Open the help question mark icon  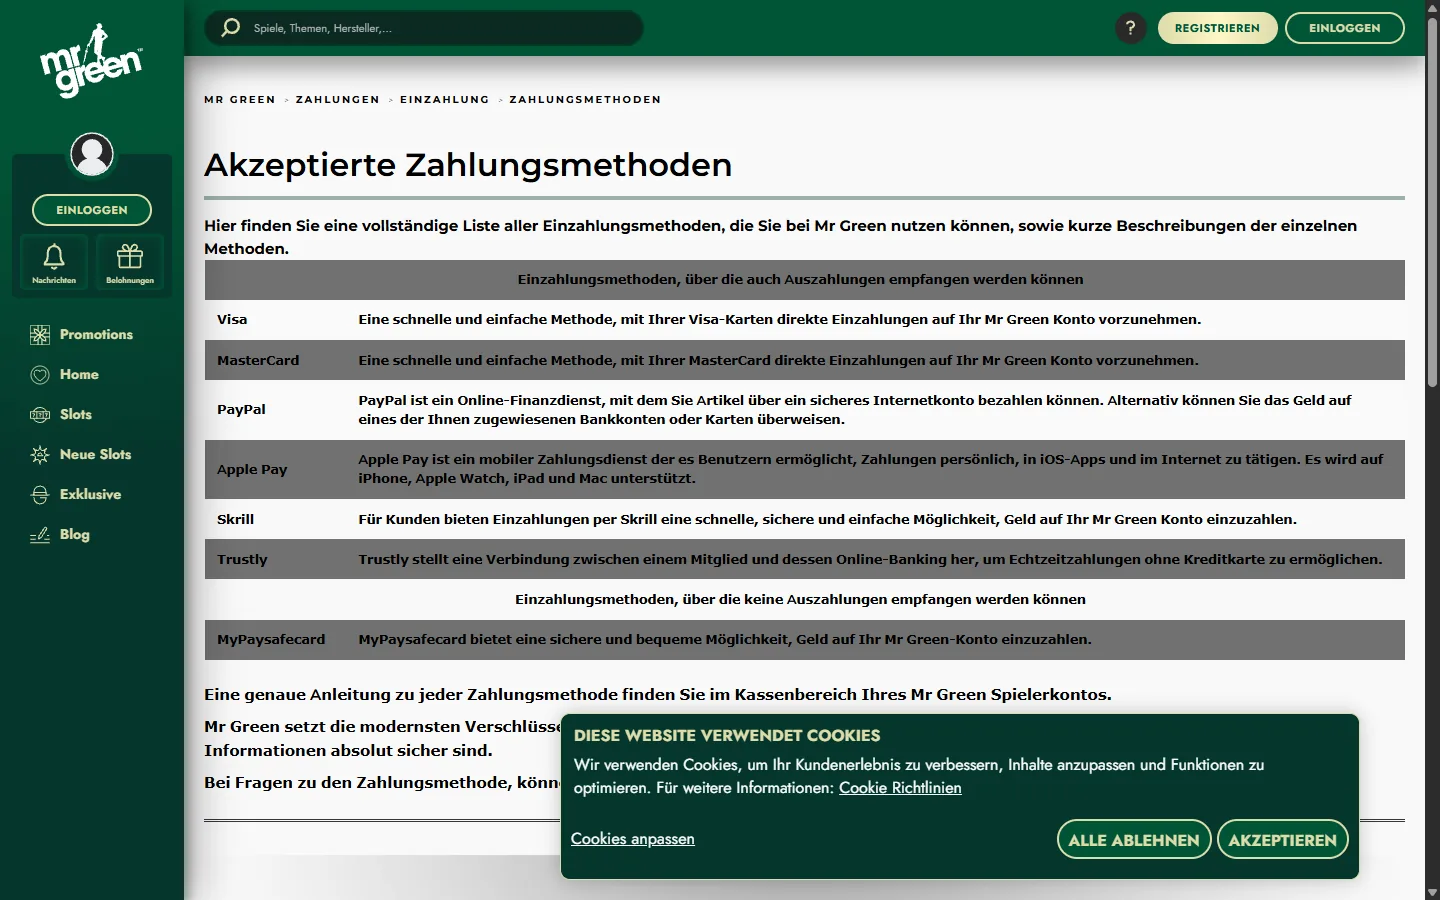(x=1131, y=28)
